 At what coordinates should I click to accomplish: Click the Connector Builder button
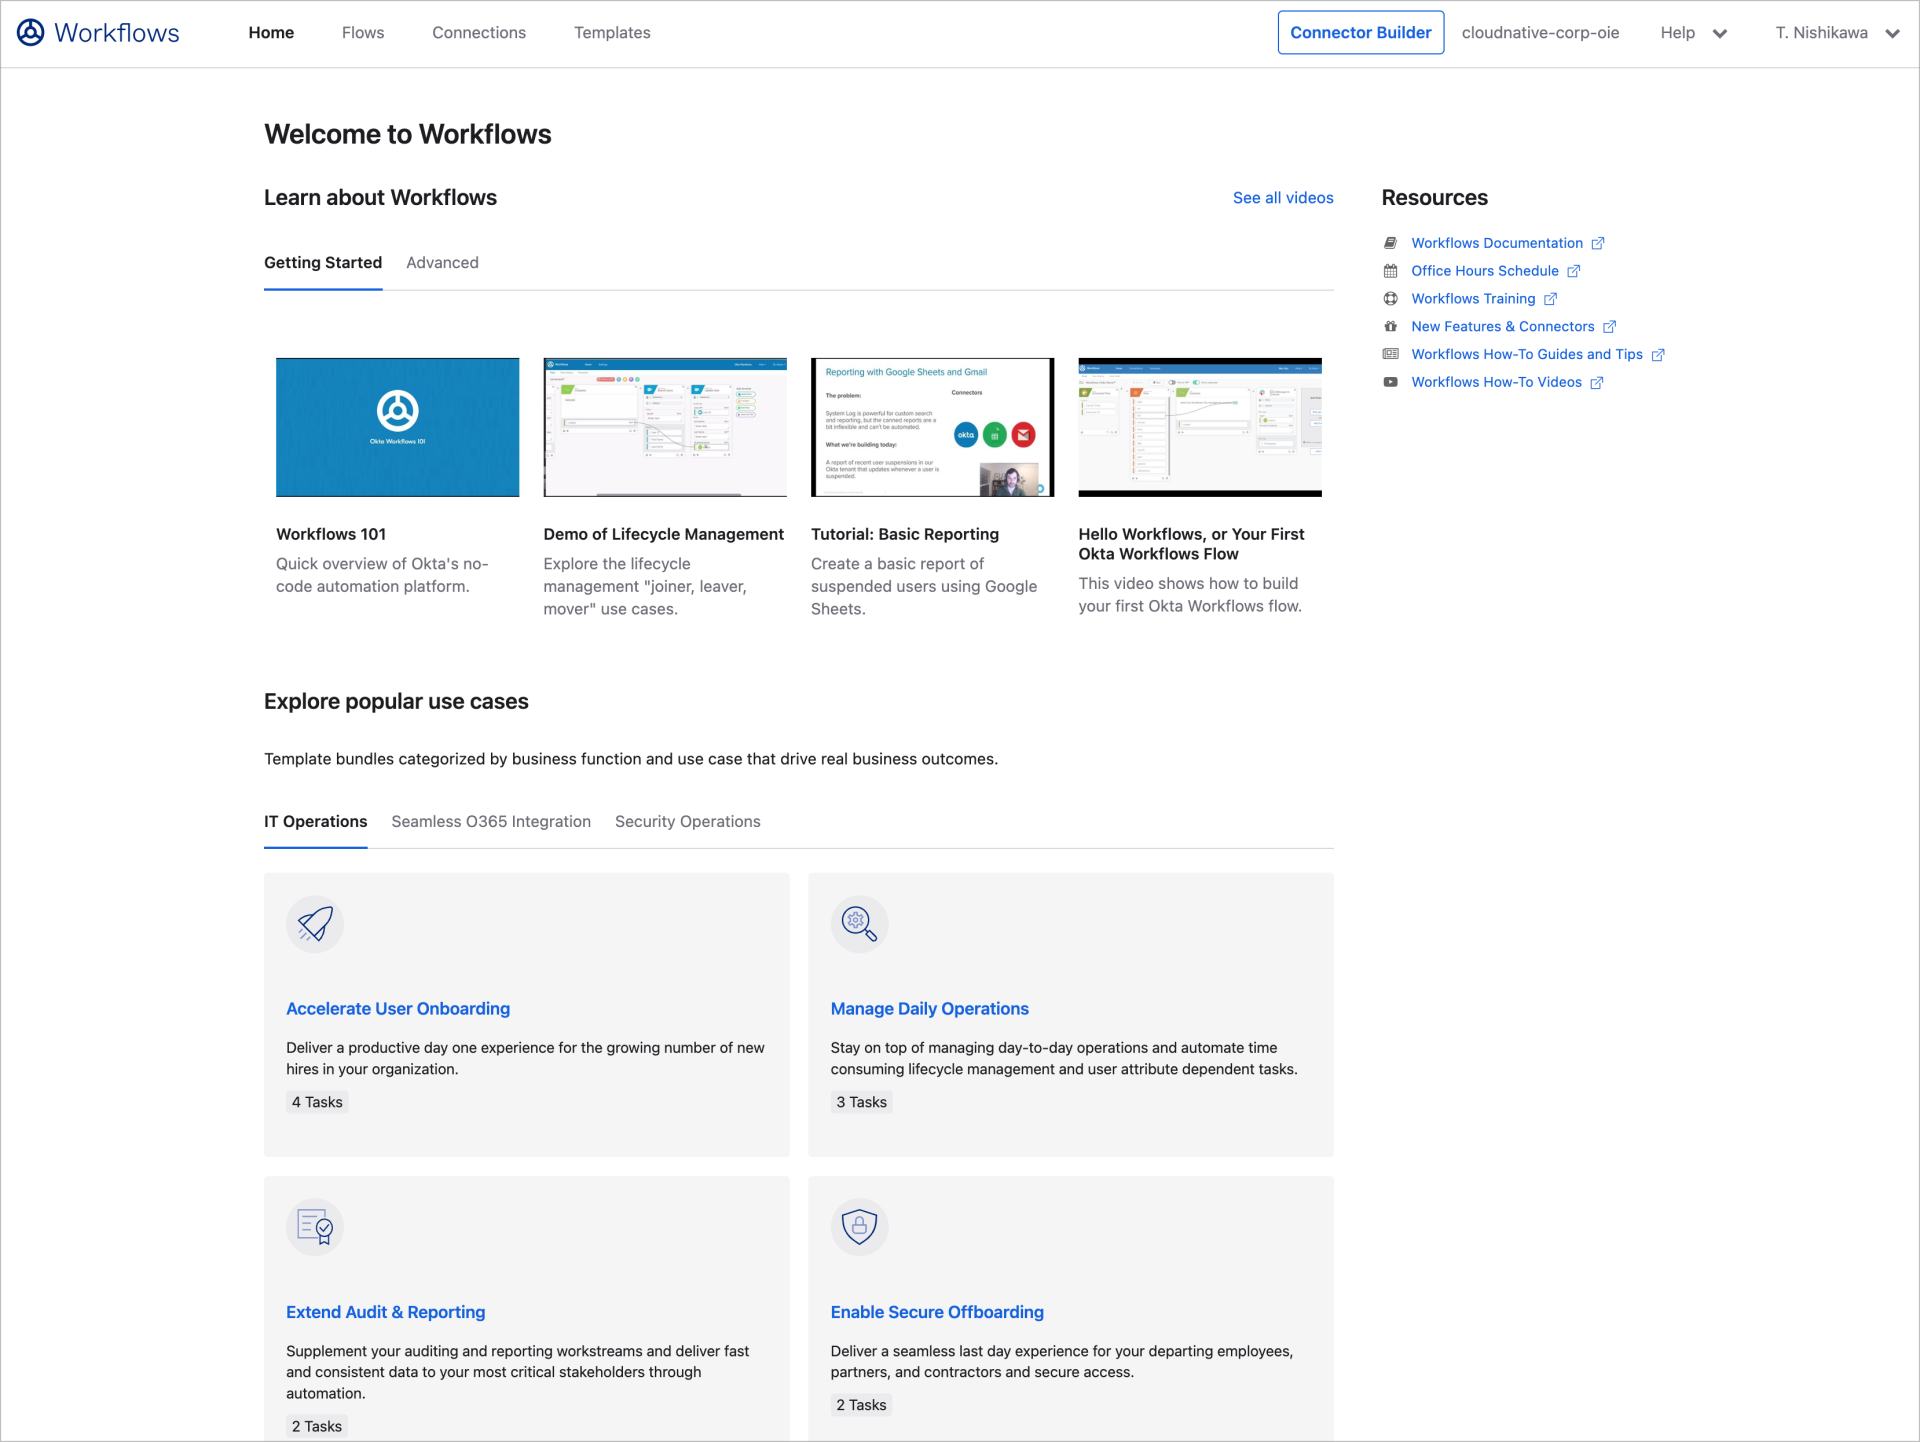click(1361, 32)
